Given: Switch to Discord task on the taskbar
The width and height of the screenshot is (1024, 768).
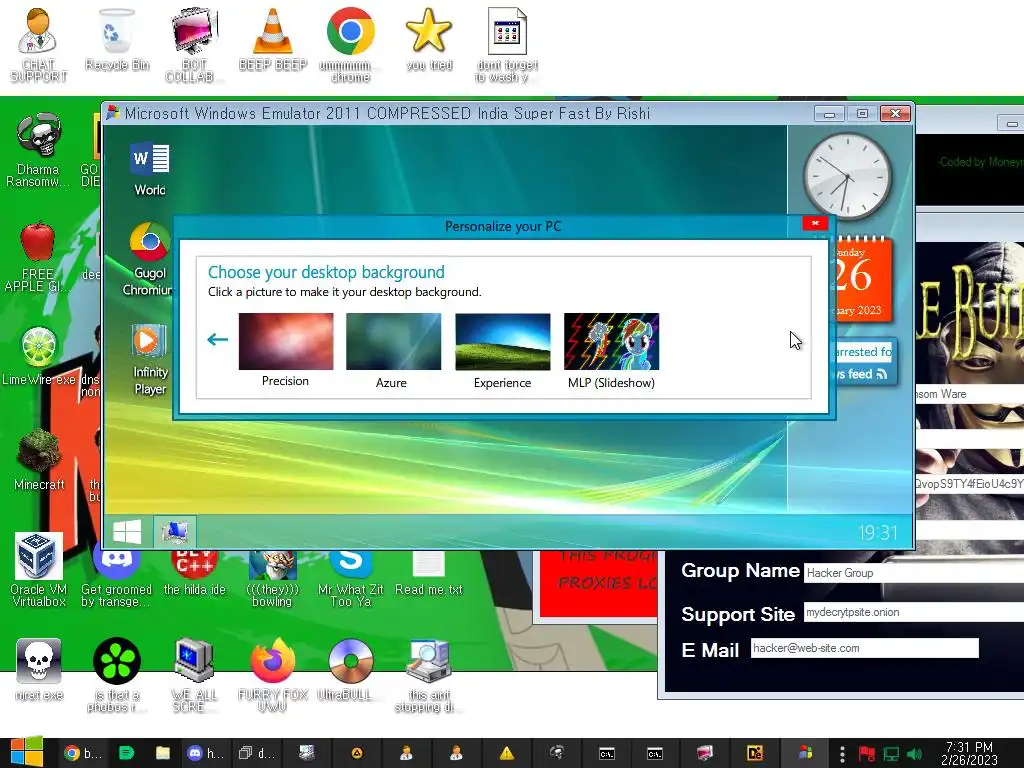Looking at the screenshot, I should pos(205,753).
